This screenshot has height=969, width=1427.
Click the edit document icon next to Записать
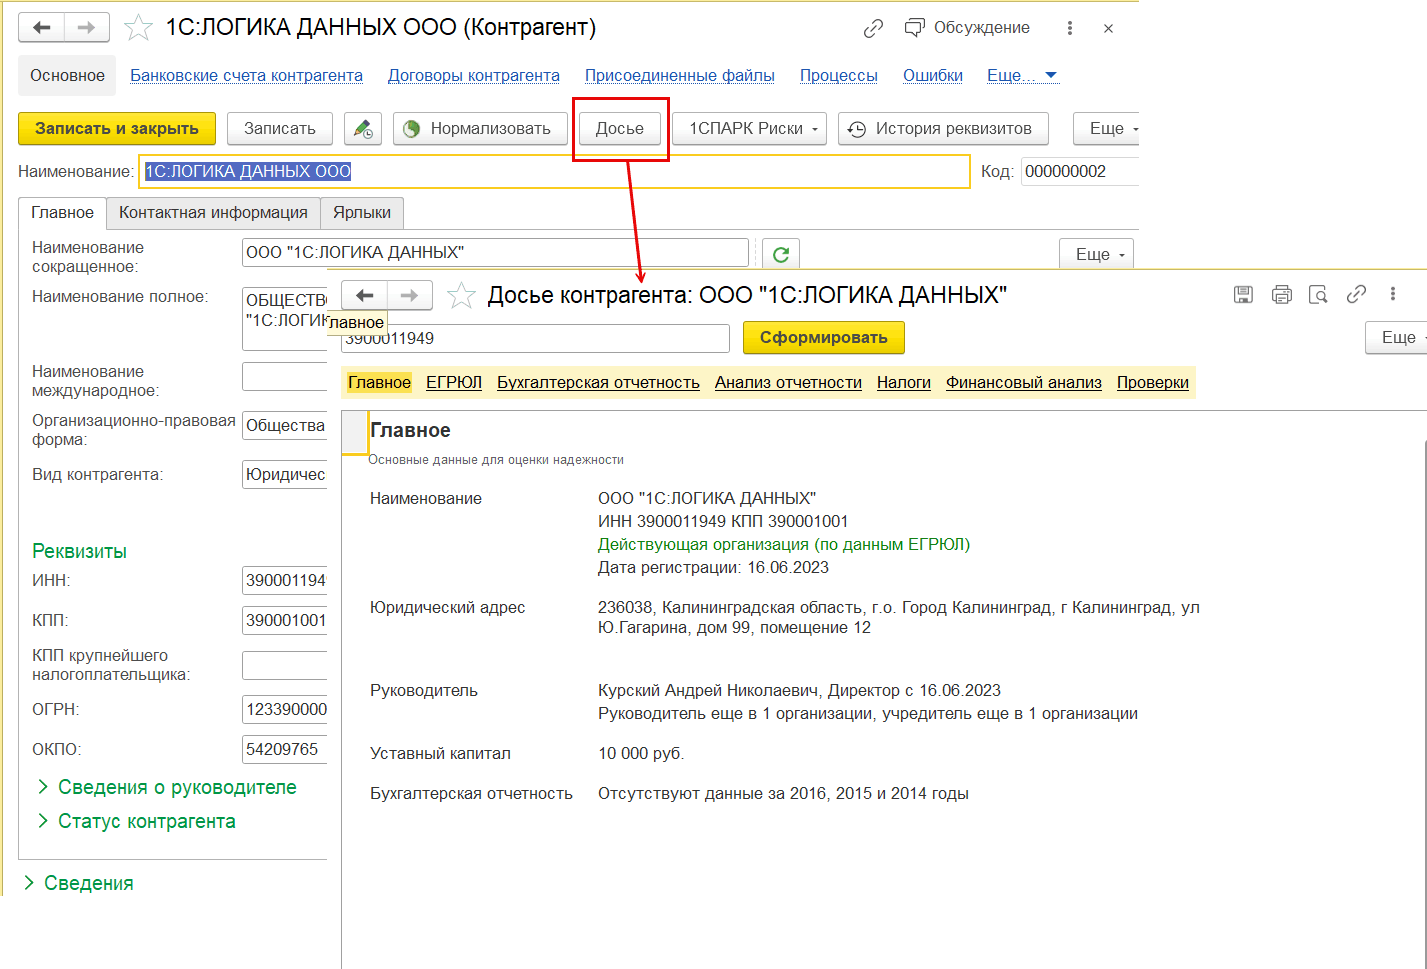tap(363, 129)
